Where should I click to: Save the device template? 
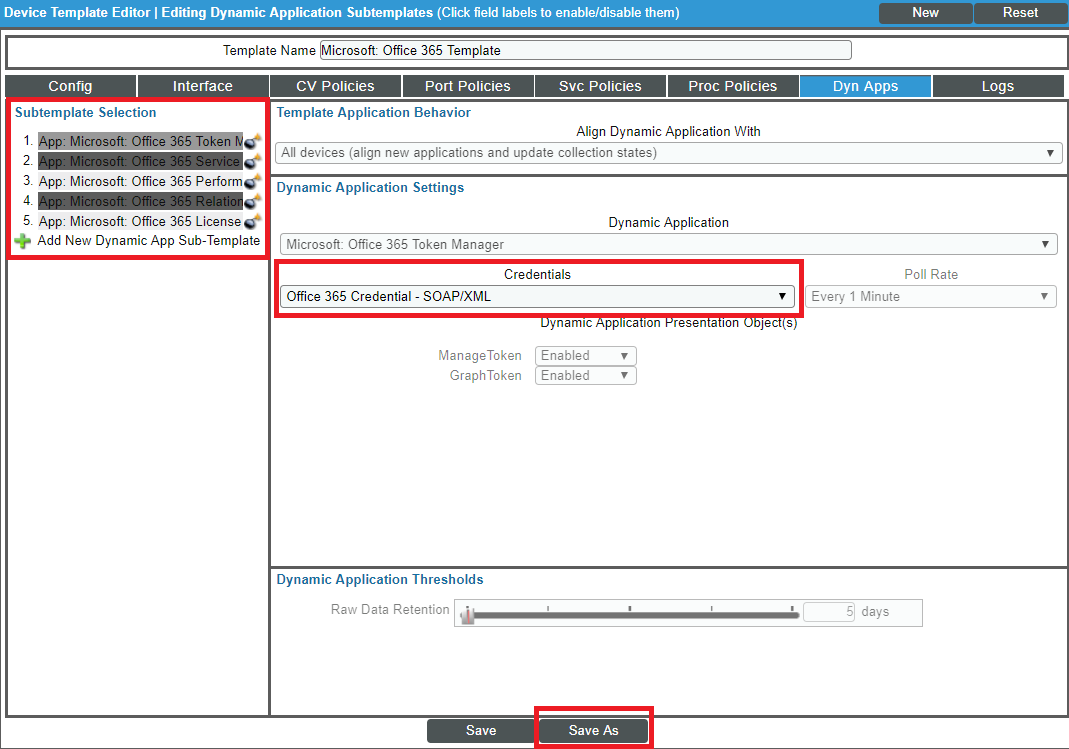[481, 731]
